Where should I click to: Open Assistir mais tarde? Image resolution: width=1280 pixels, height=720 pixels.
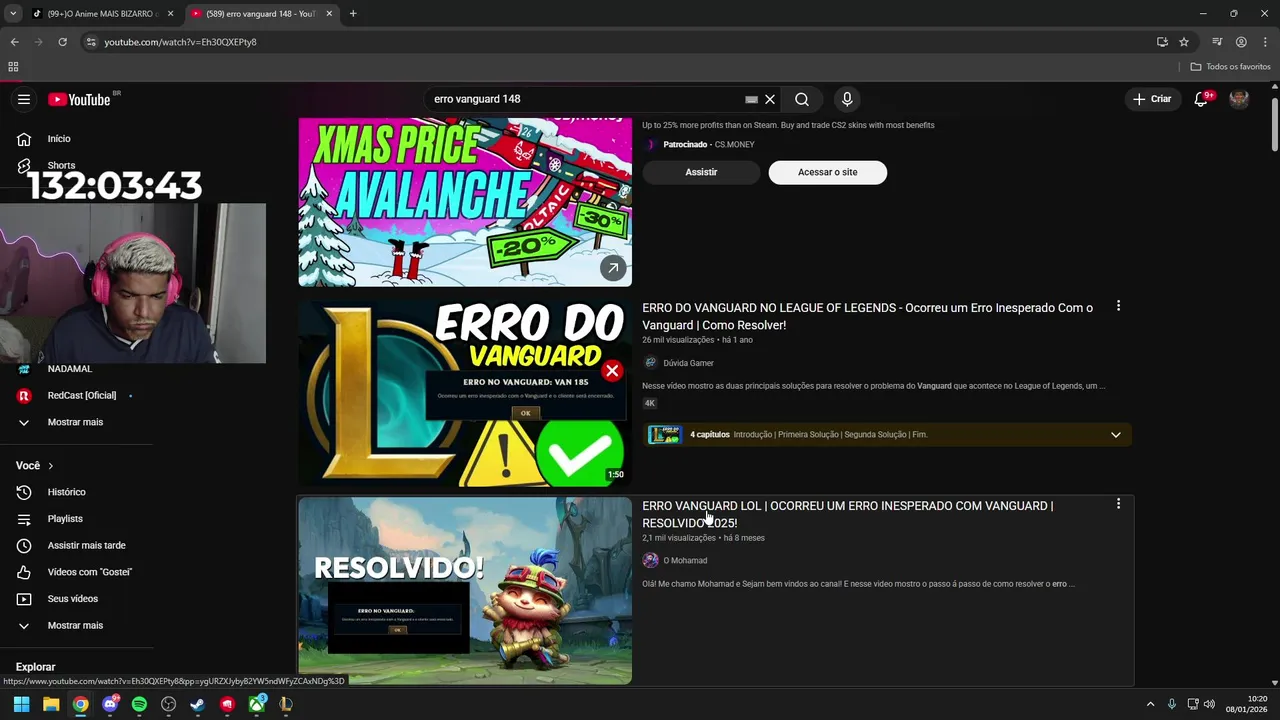pyautogui.click(x=86, y=545)
